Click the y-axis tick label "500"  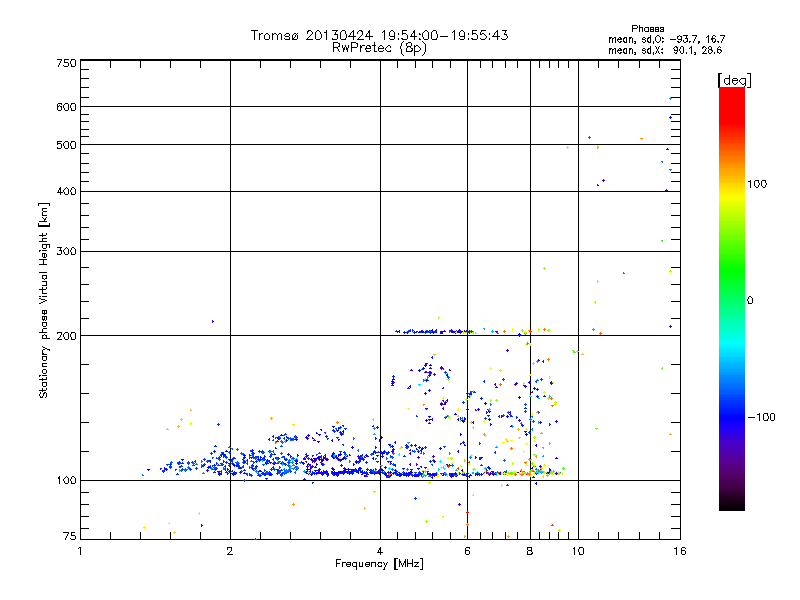pyautogui.click(x=67, y=145)
